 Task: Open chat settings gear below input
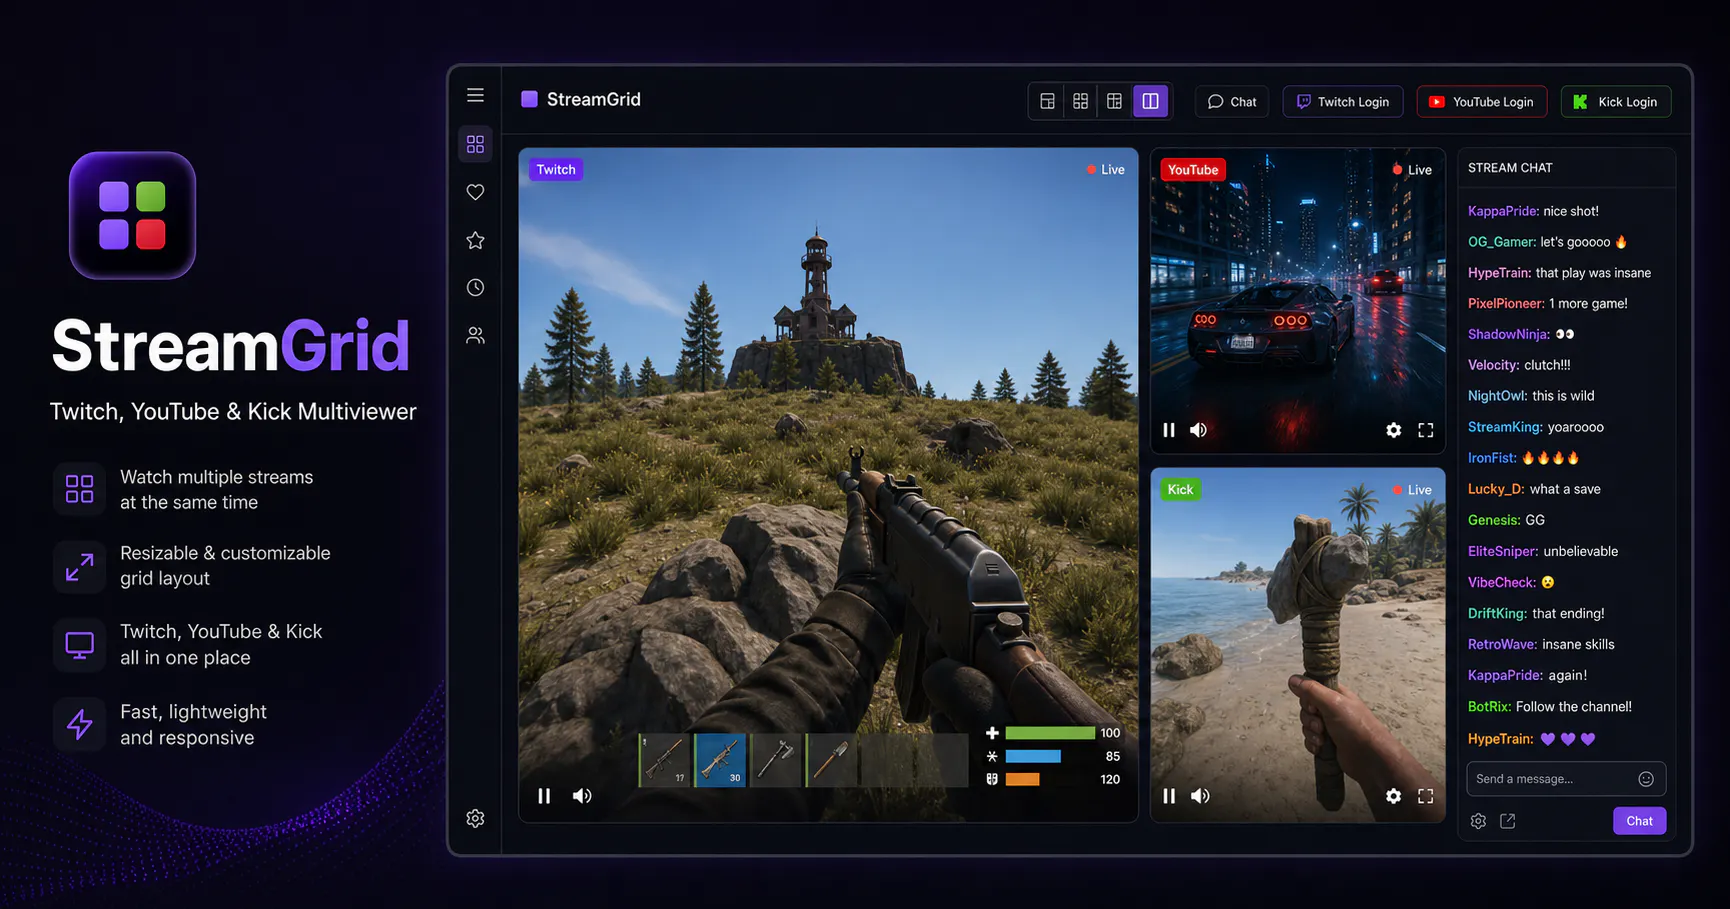(x=1478, y=821)
